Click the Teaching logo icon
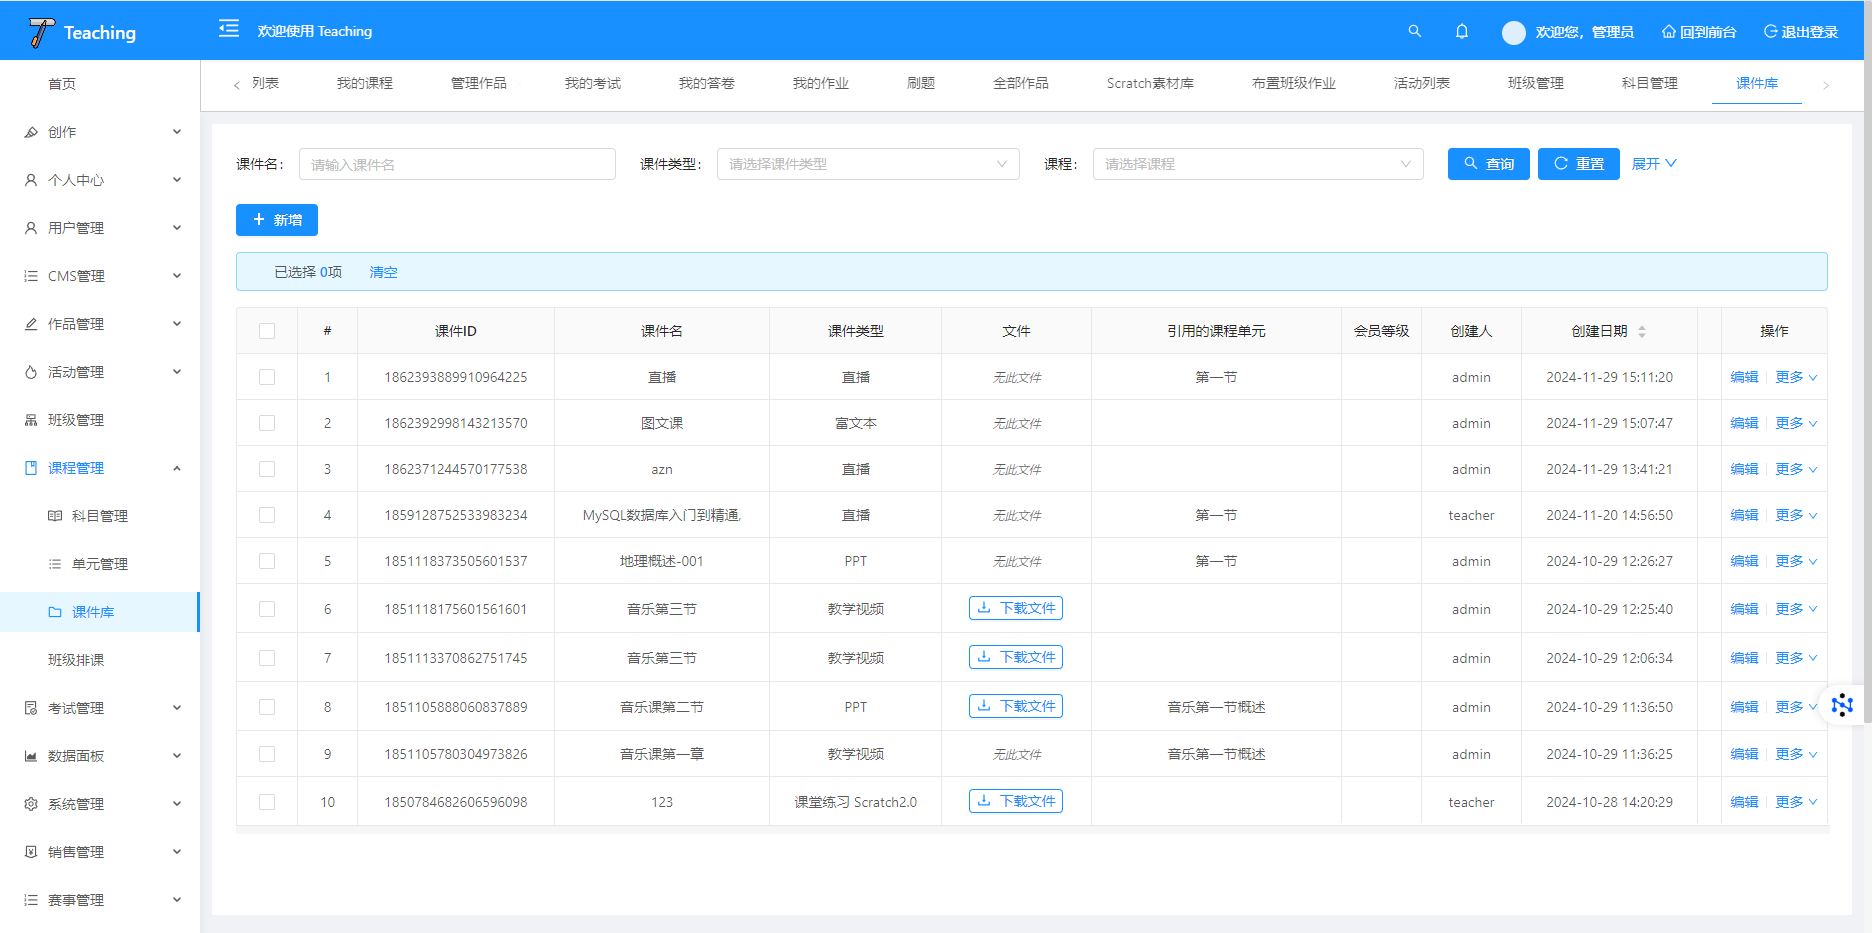 [x=41, y=32]
